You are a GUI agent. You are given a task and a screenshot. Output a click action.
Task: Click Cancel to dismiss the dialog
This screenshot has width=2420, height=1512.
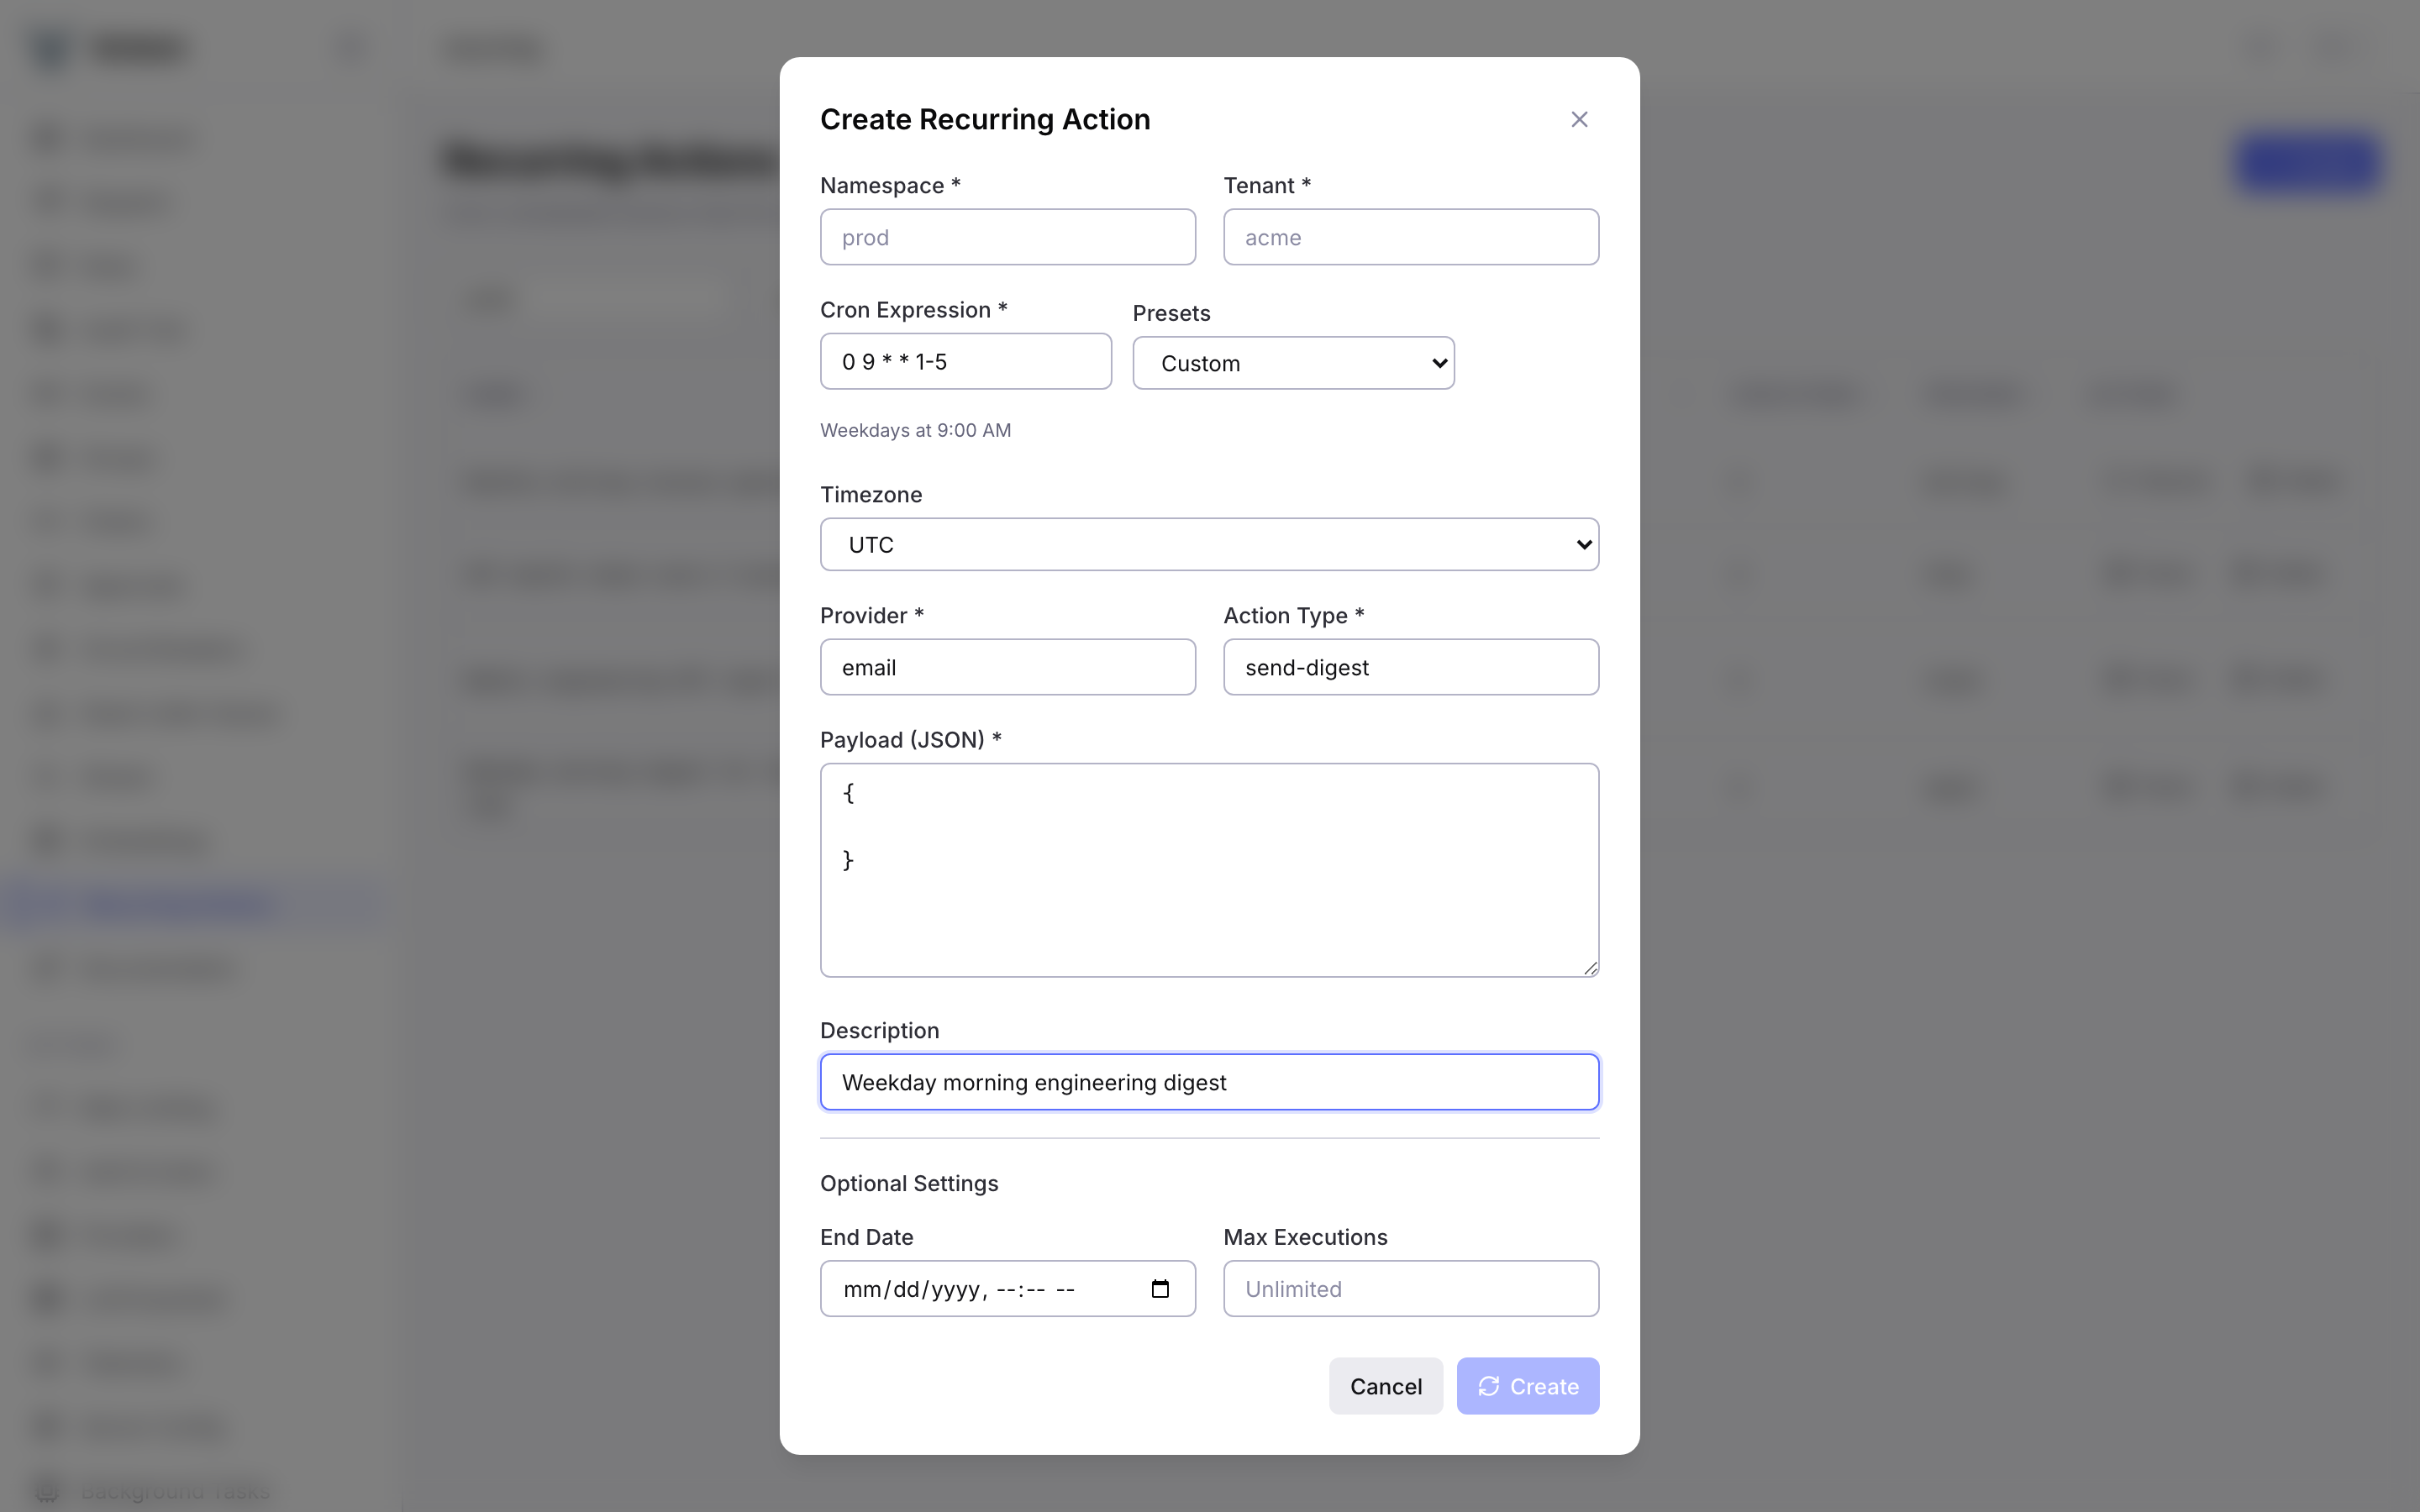pyautogui.click(x=1385, y=1386)
